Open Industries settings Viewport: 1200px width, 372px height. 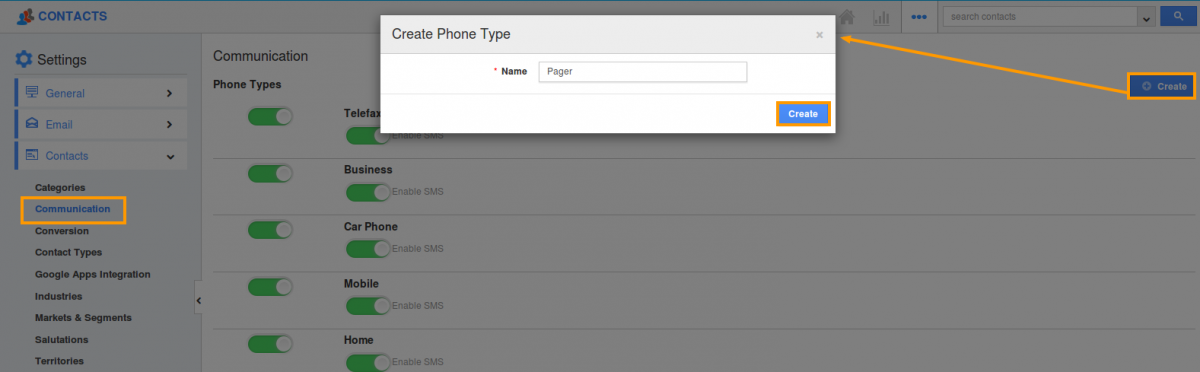coord(59,296)
